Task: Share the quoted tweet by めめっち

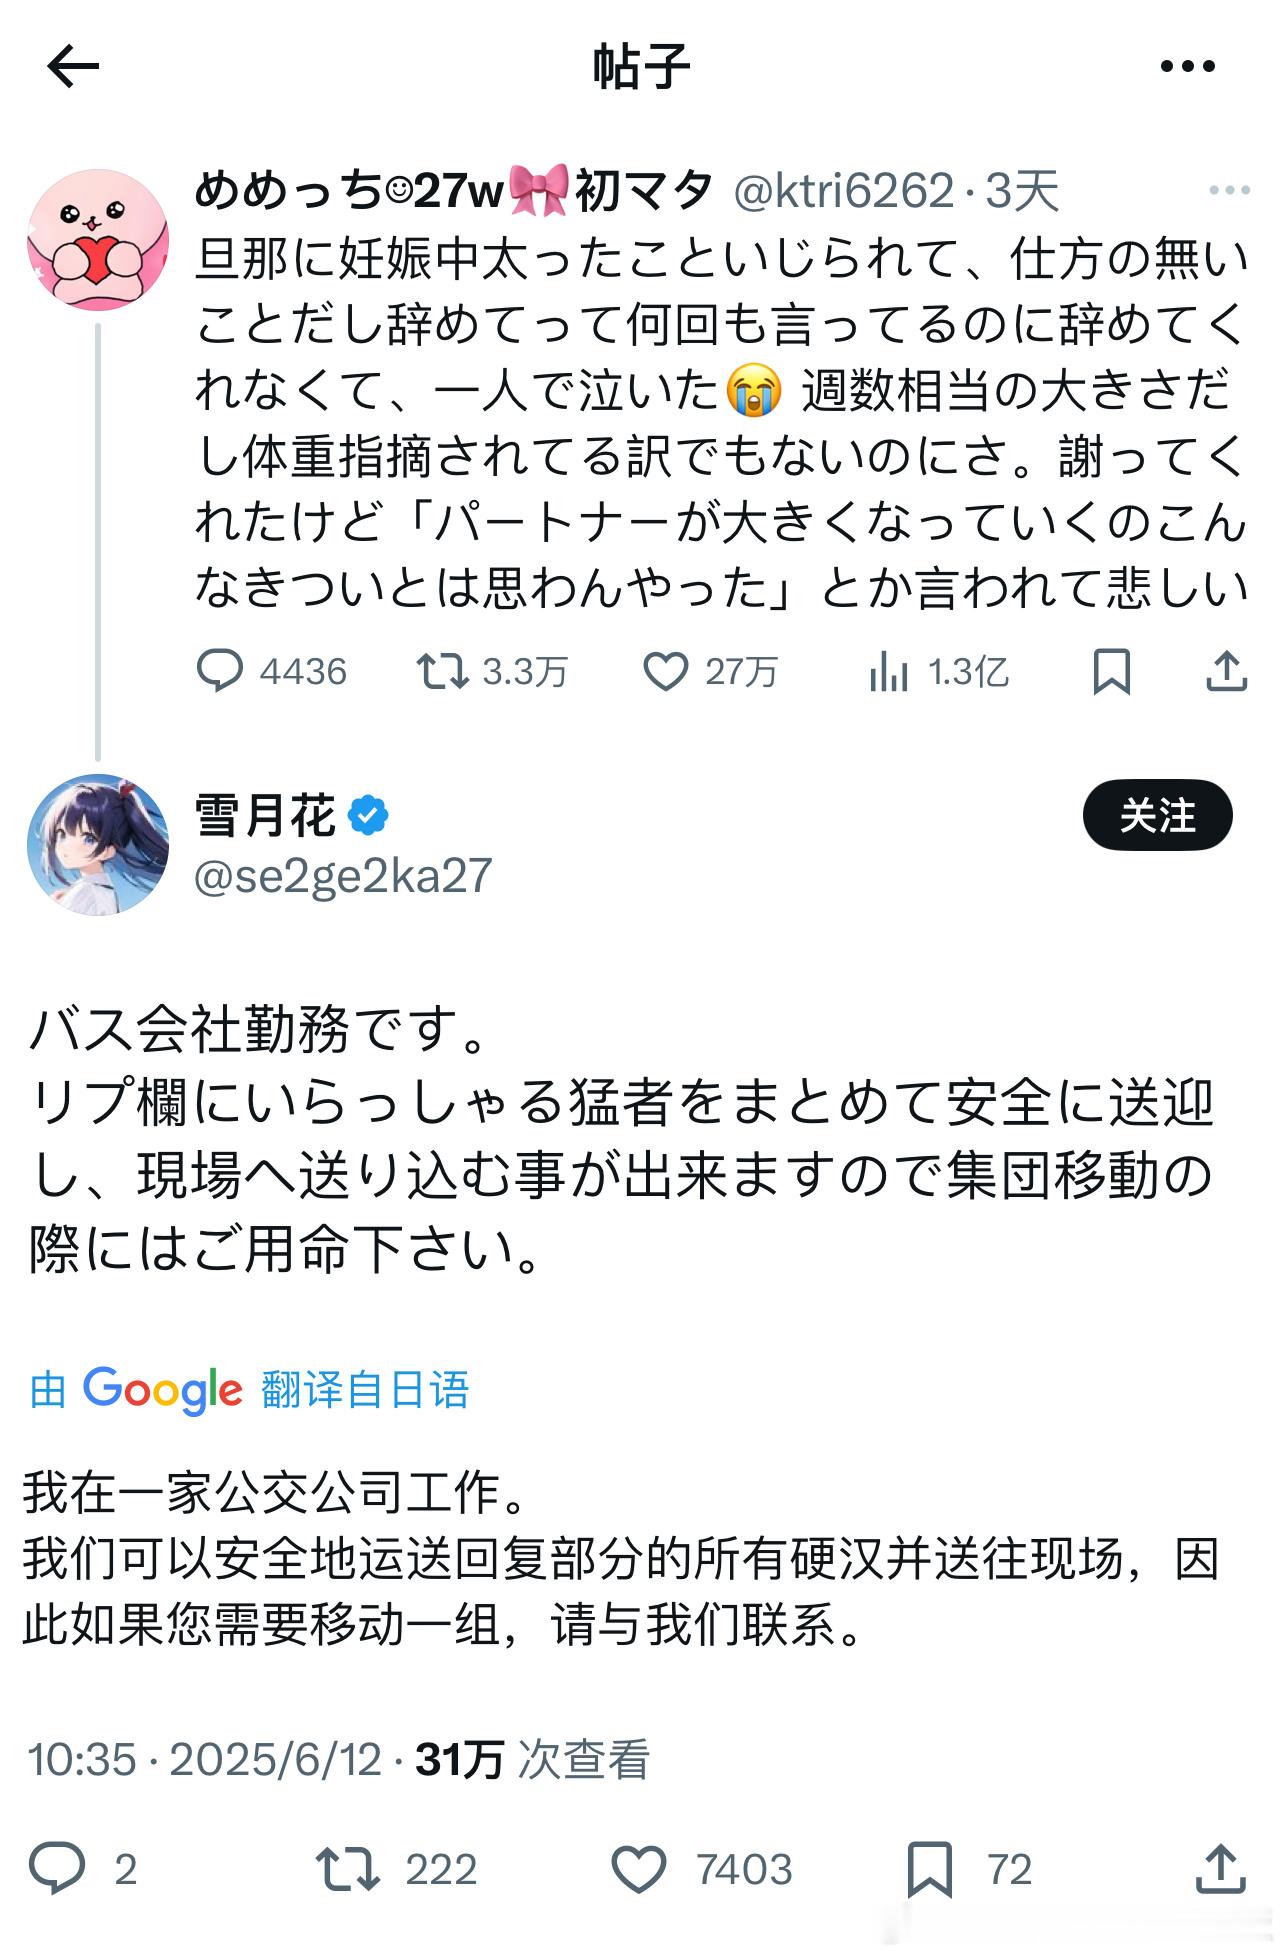Action: [1226, 671]
